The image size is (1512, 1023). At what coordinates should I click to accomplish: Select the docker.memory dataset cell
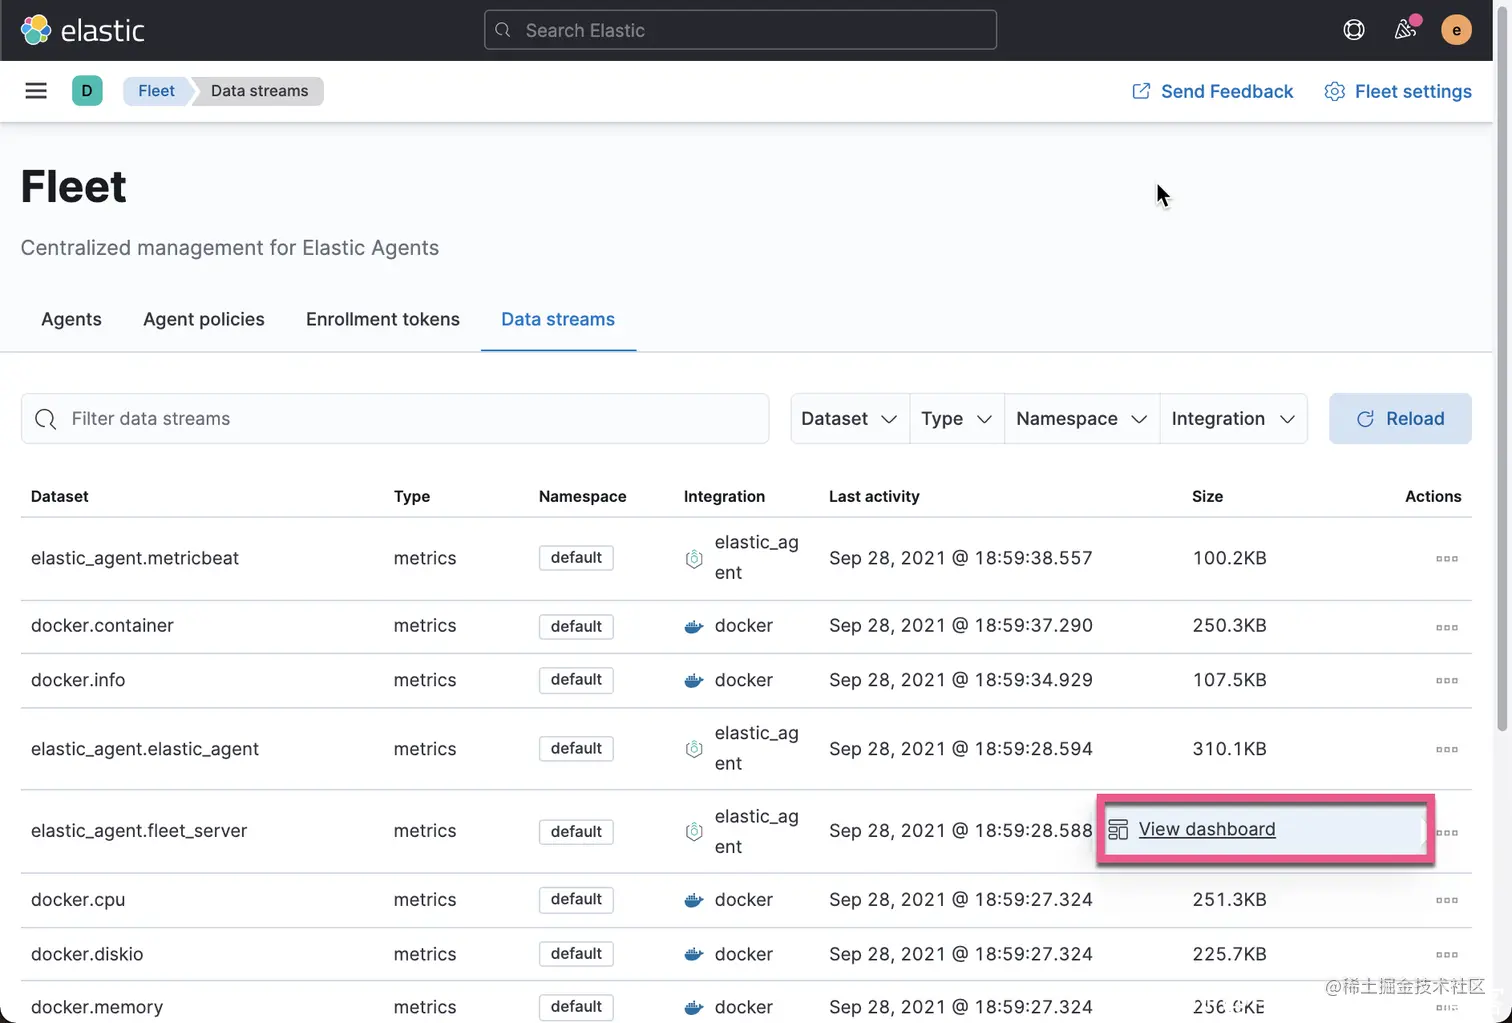(97, 1007)
